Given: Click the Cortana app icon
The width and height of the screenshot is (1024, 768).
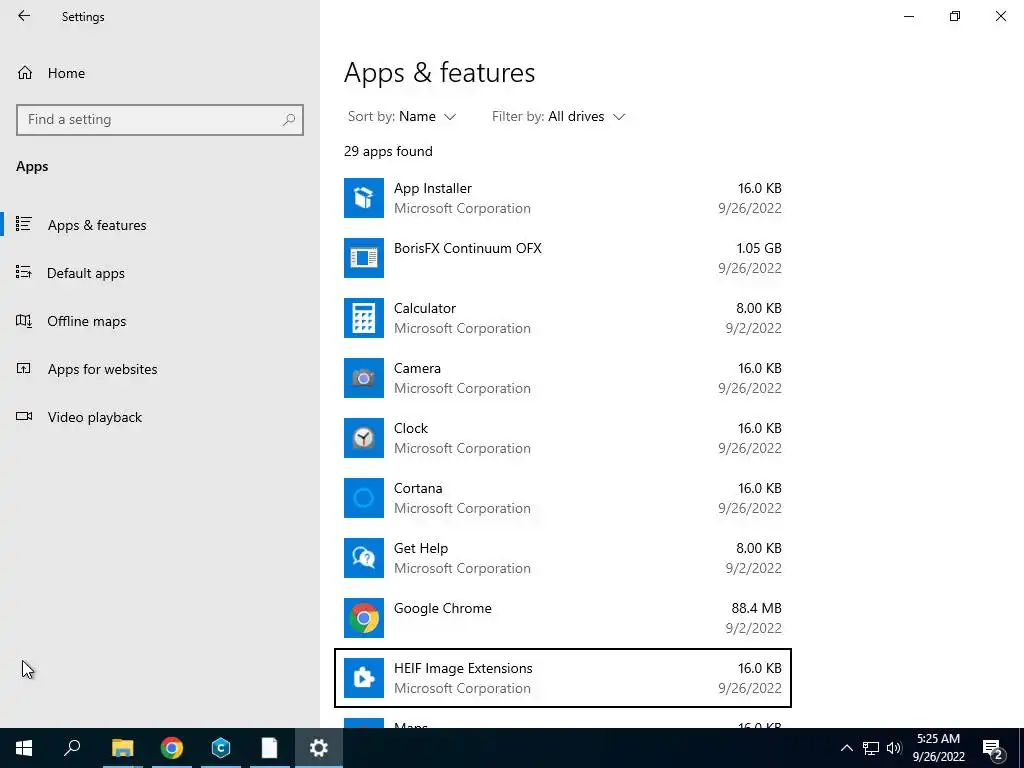Looking at the screenshot, I should click(x=364, y=498).
